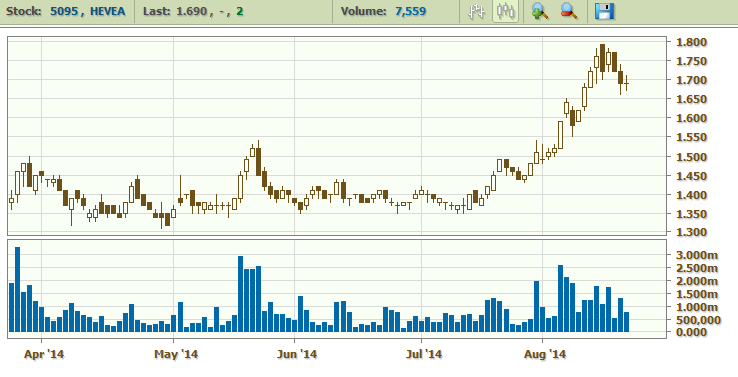Click the Last: label in header
Viewport: 738px width, 377px height.
(157, 11)
